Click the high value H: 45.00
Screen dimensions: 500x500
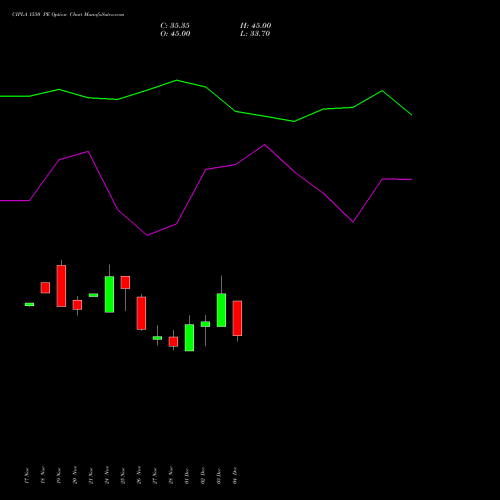tap(256, 26)
